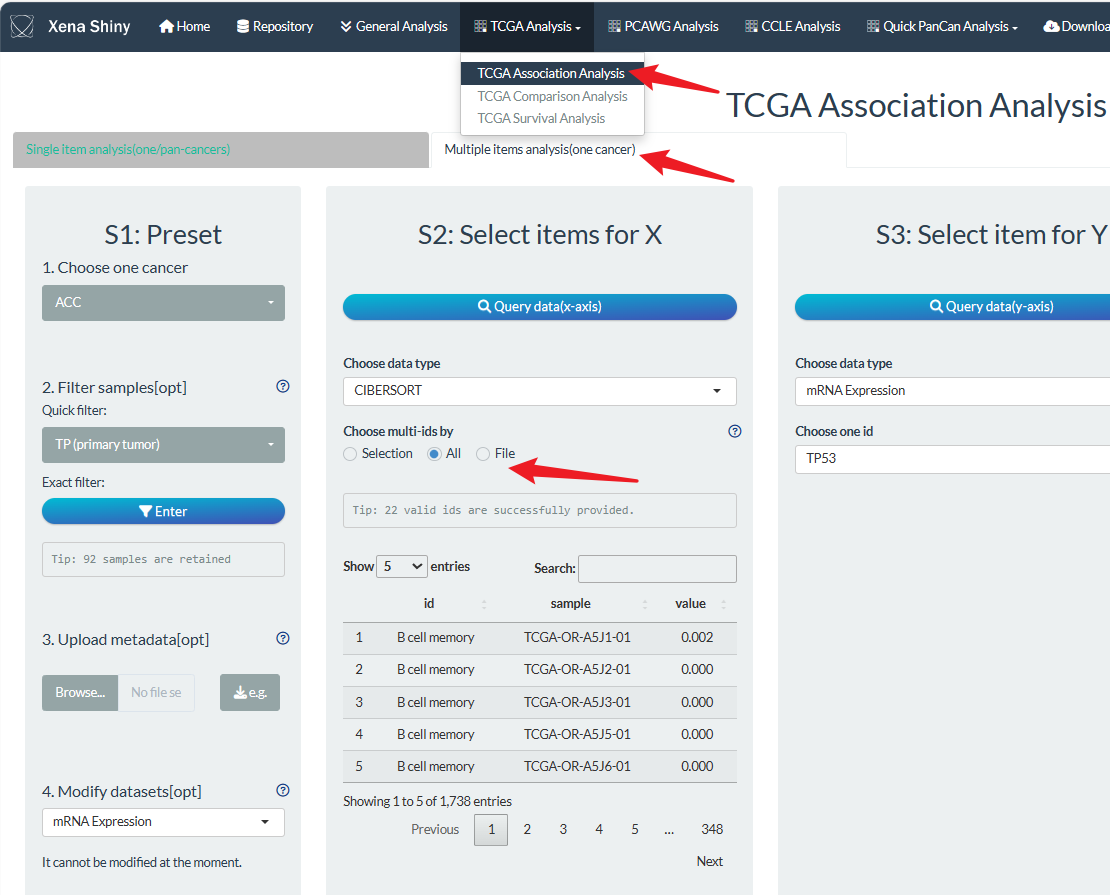Click the Enter exact filter button

pos(163,511)
